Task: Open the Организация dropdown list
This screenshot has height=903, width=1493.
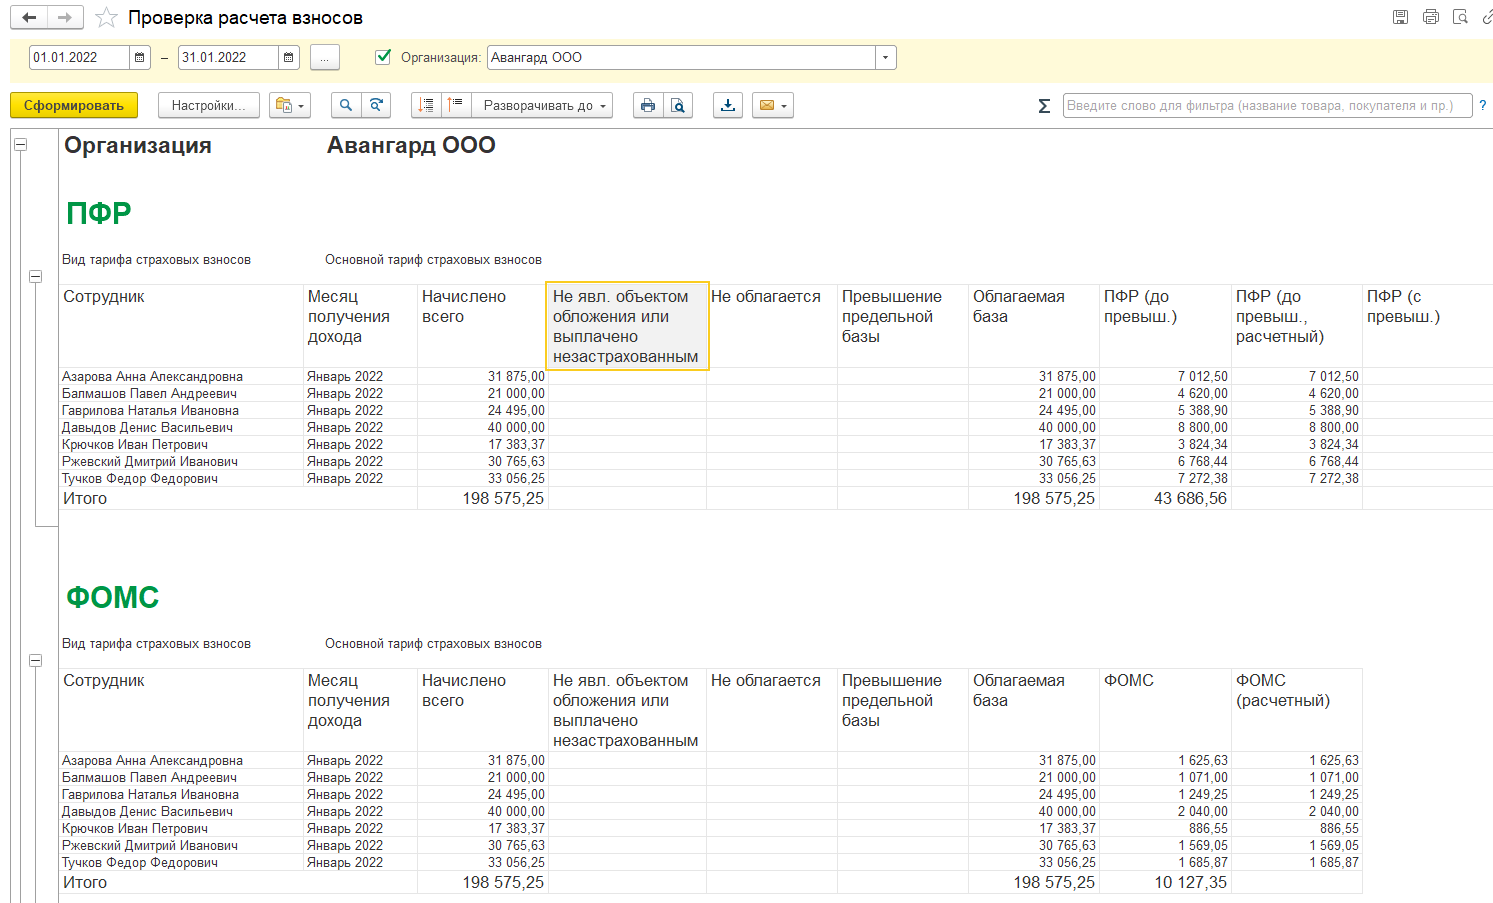Action: pyautogui.click(x=885, y=58)
